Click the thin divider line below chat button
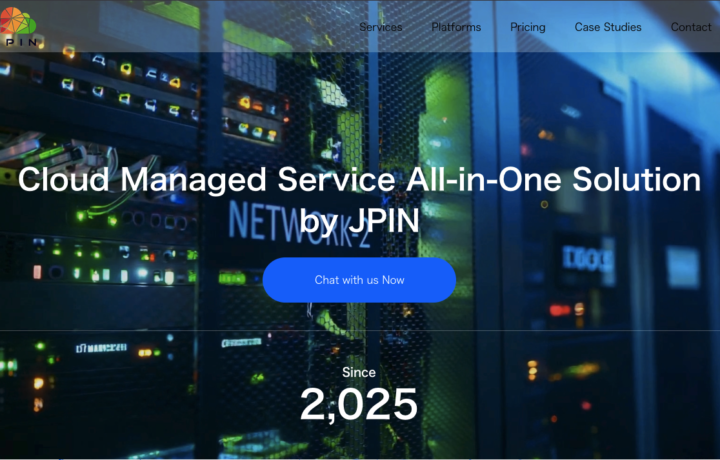The width and height of the screenshot is (720, 460). (150, 330)
